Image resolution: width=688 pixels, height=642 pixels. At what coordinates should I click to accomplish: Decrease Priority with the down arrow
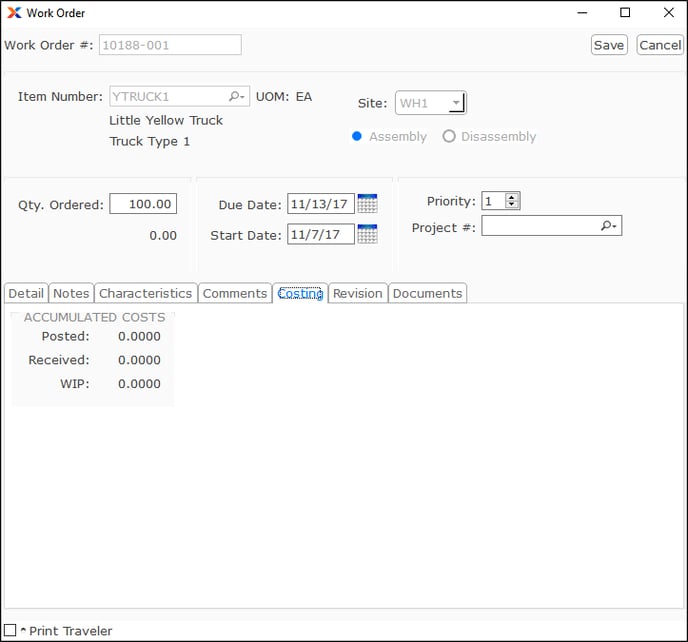click(512, 205)
